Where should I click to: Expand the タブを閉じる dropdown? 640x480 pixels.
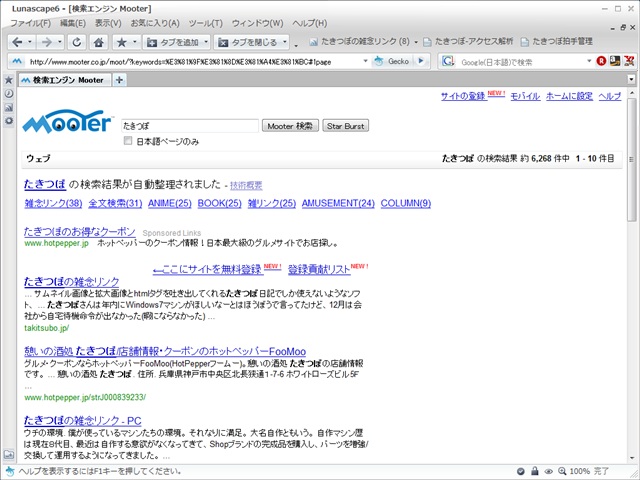286,43
